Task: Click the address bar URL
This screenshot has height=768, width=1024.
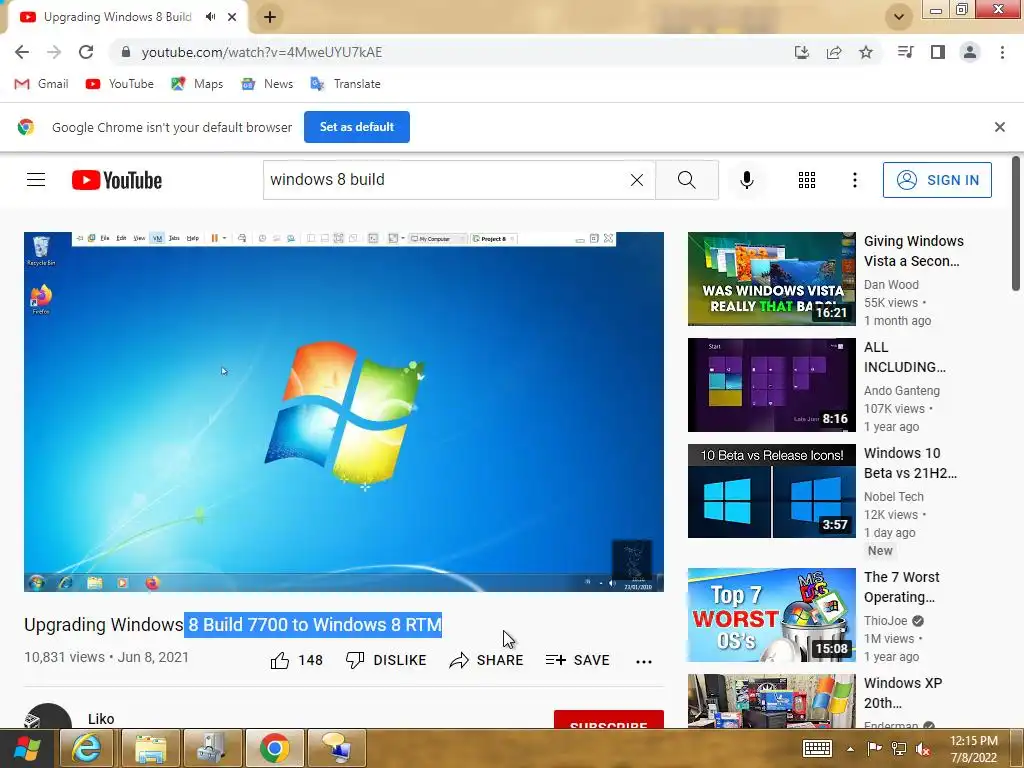Action: [x=261, y=52]
